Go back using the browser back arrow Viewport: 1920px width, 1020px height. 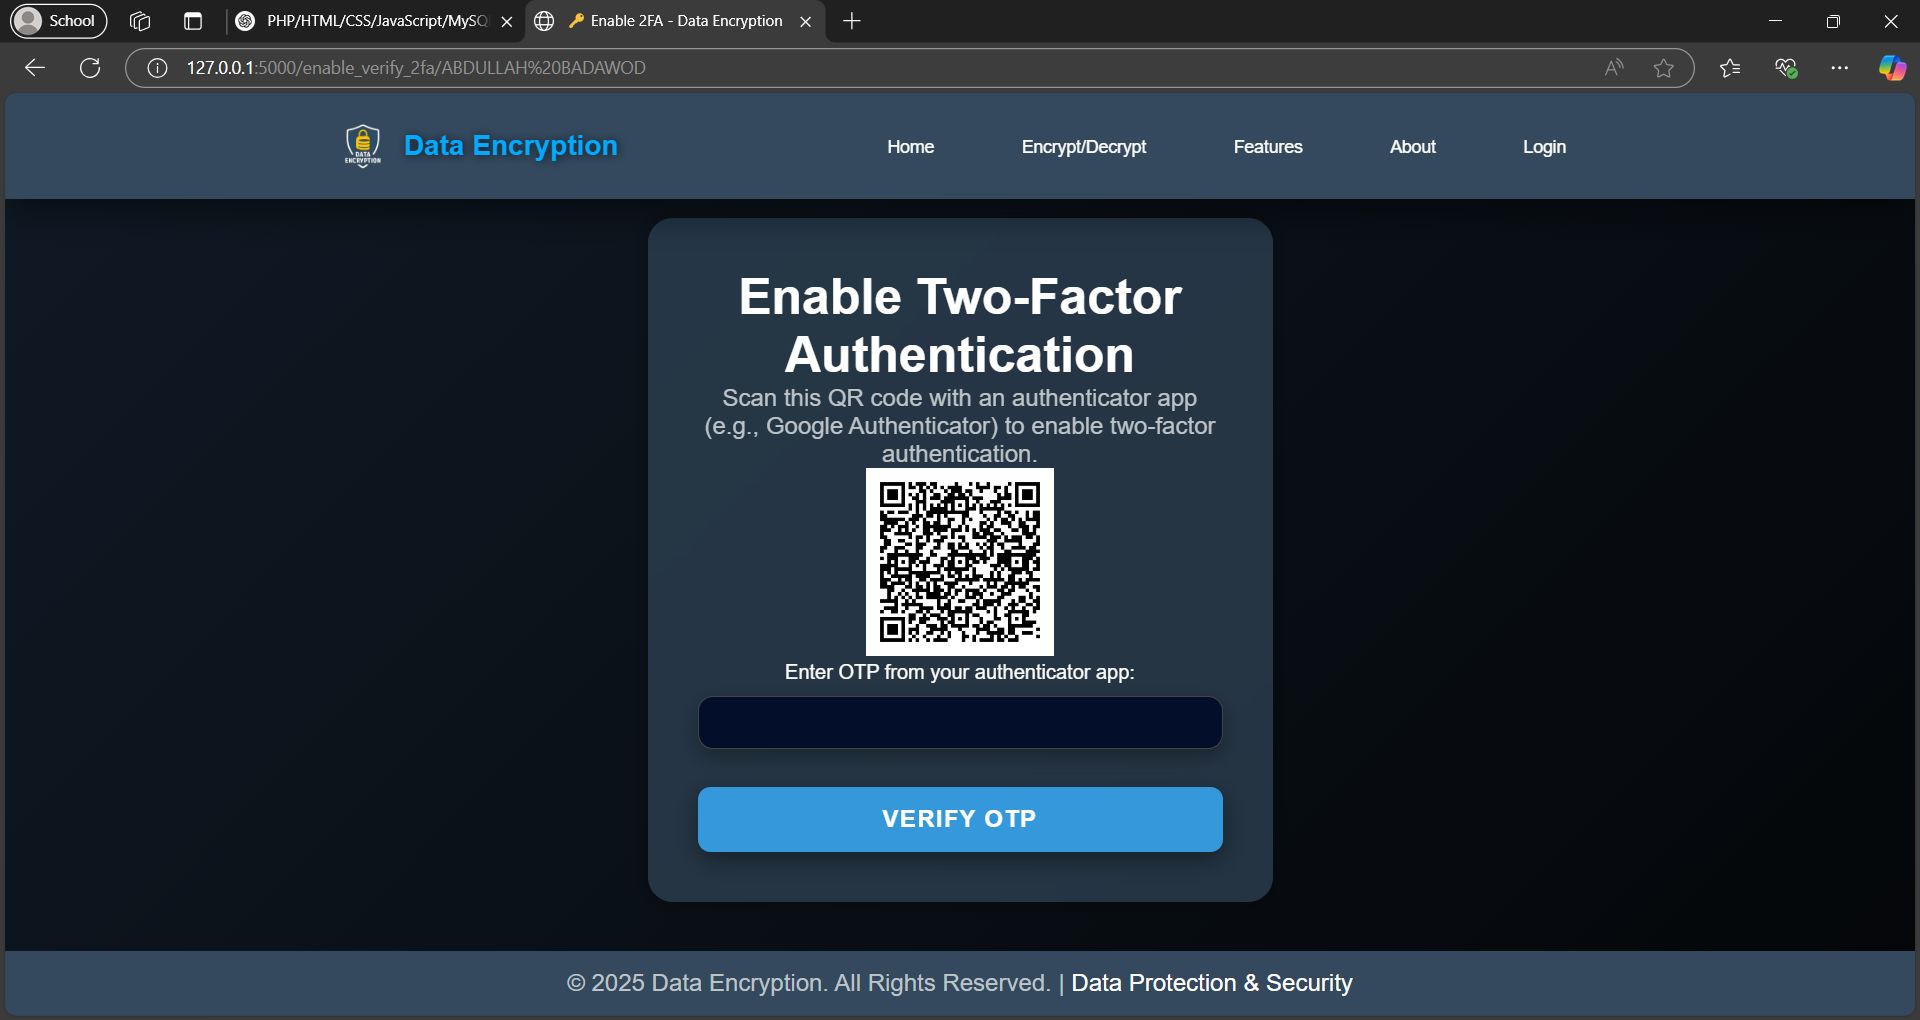(x=35, y=68)
